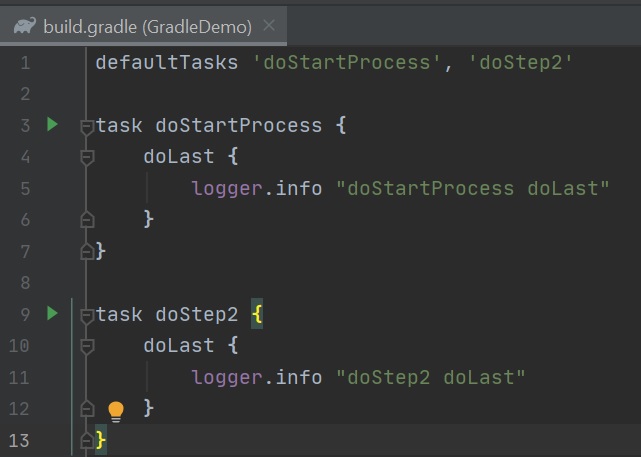Click the yellow lightbulb quick-fix icon

point(116,409)
